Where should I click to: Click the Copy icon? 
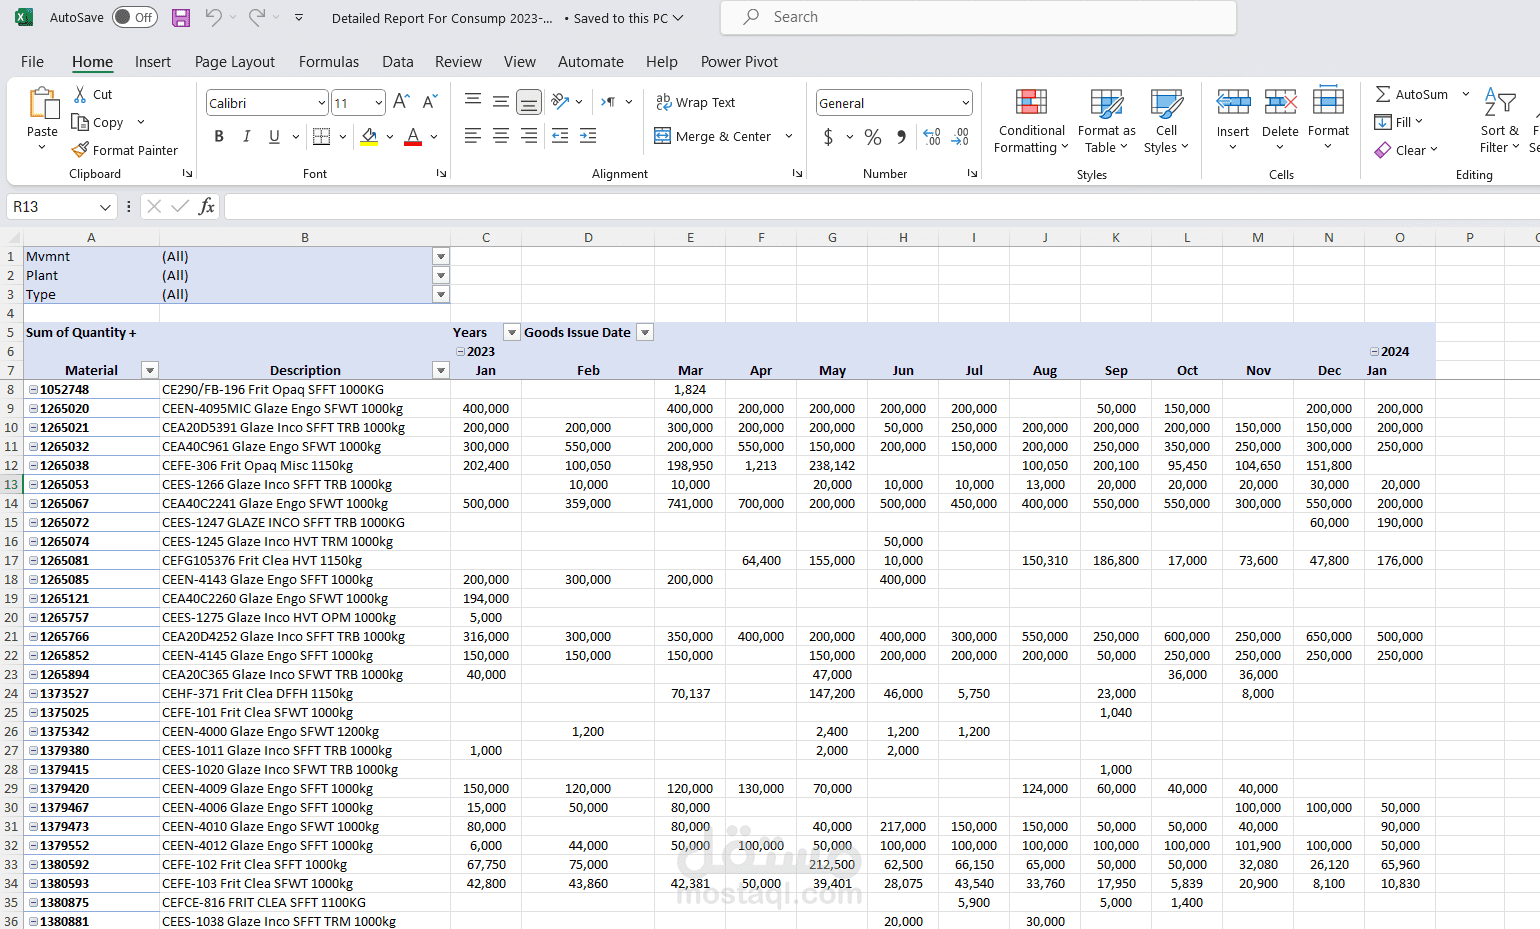point(80,122)
